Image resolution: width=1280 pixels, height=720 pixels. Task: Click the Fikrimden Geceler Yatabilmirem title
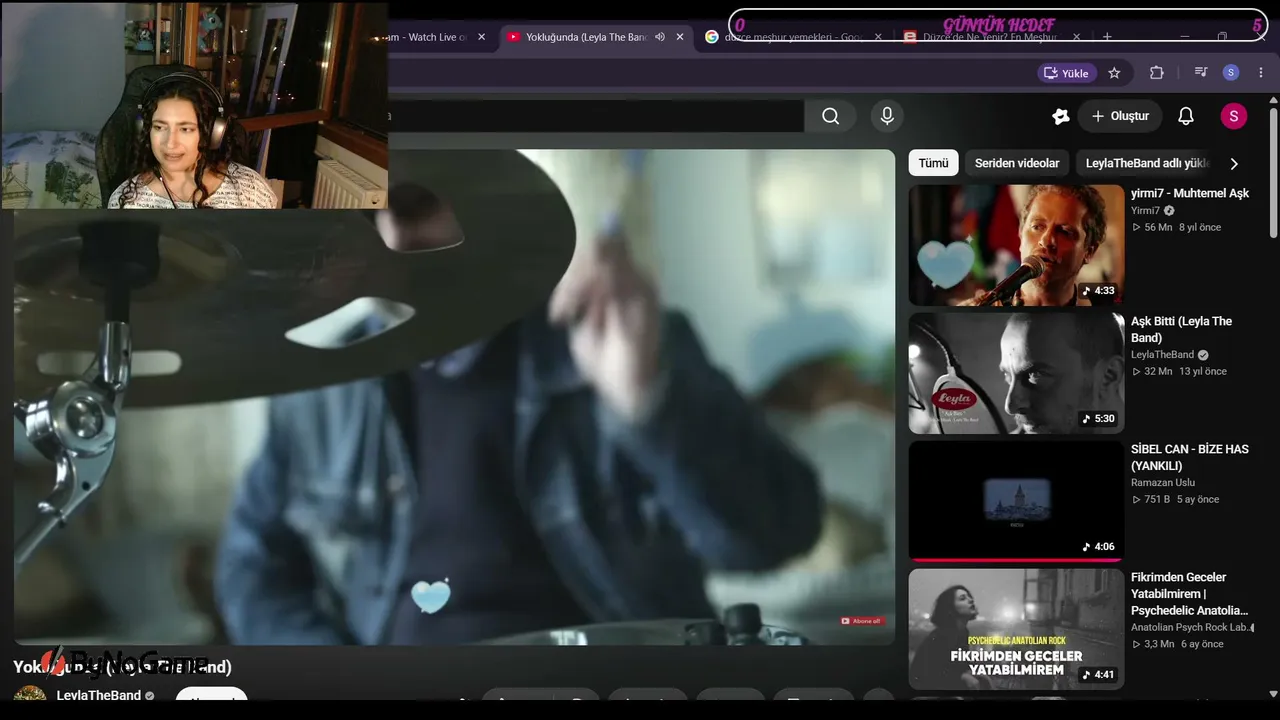[1190, 593]
